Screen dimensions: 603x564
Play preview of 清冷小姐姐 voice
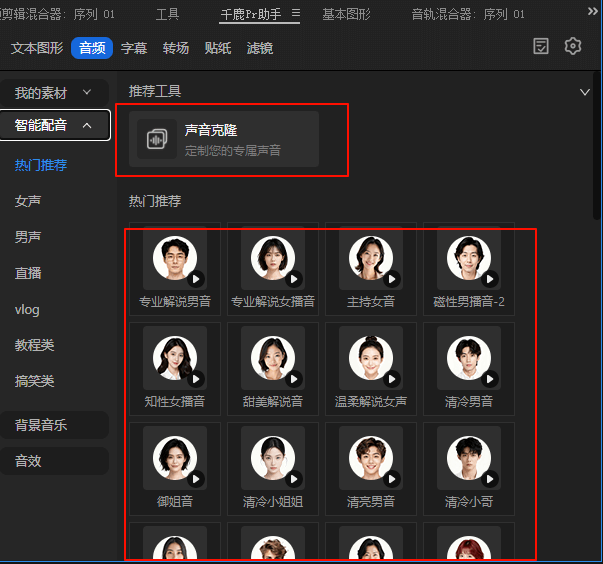pos(294,479)
